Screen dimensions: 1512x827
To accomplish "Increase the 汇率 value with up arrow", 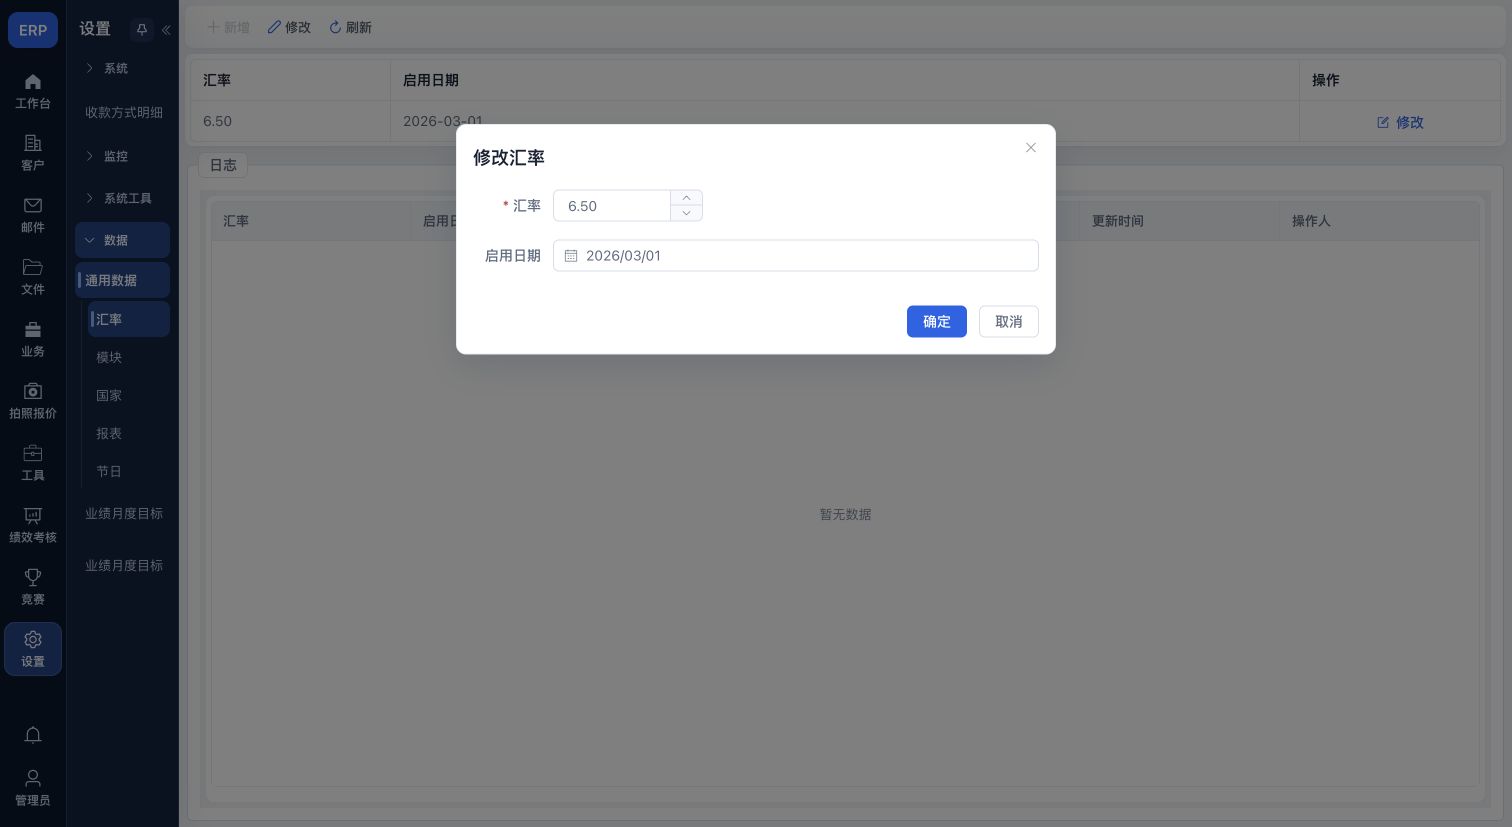I will click(686, 198).
